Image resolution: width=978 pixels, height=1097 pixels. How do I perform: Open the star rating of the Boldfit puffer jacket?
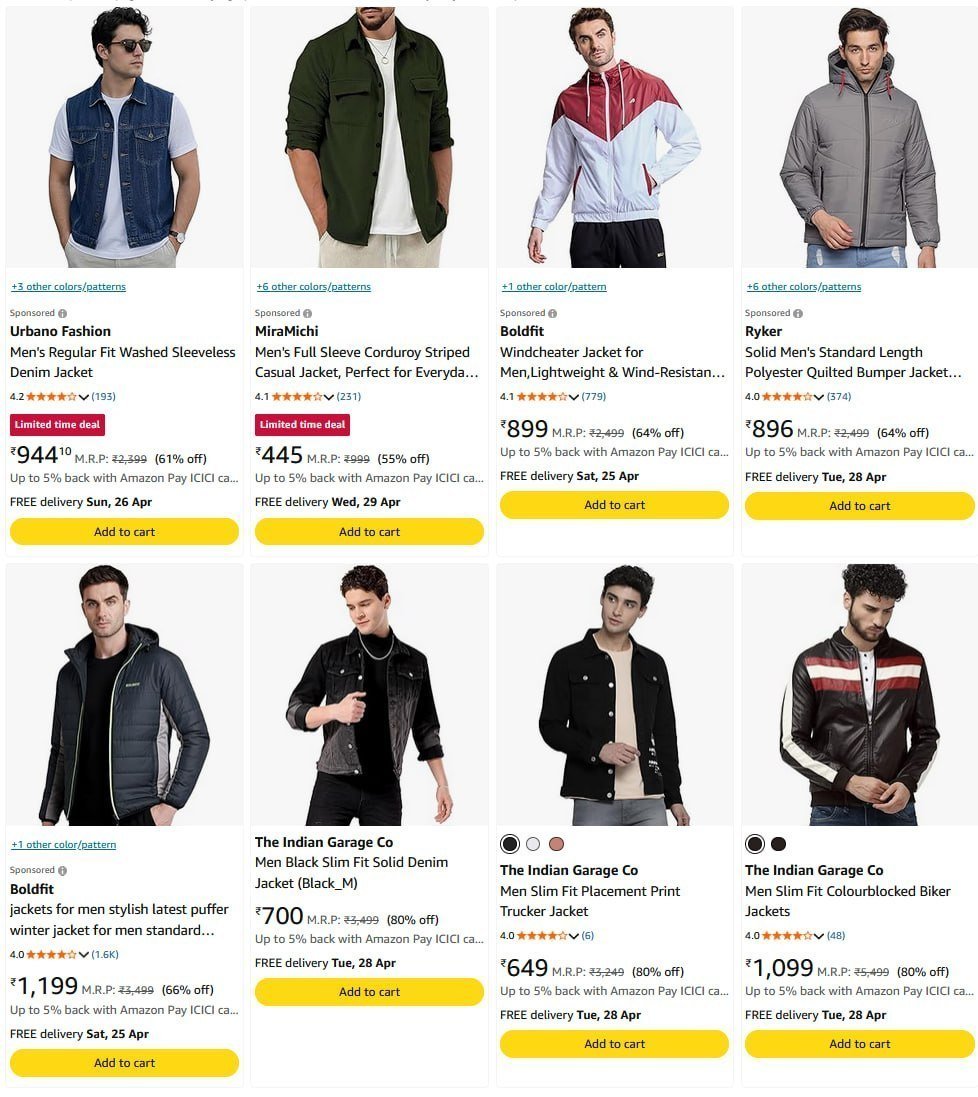pos(52,955)
